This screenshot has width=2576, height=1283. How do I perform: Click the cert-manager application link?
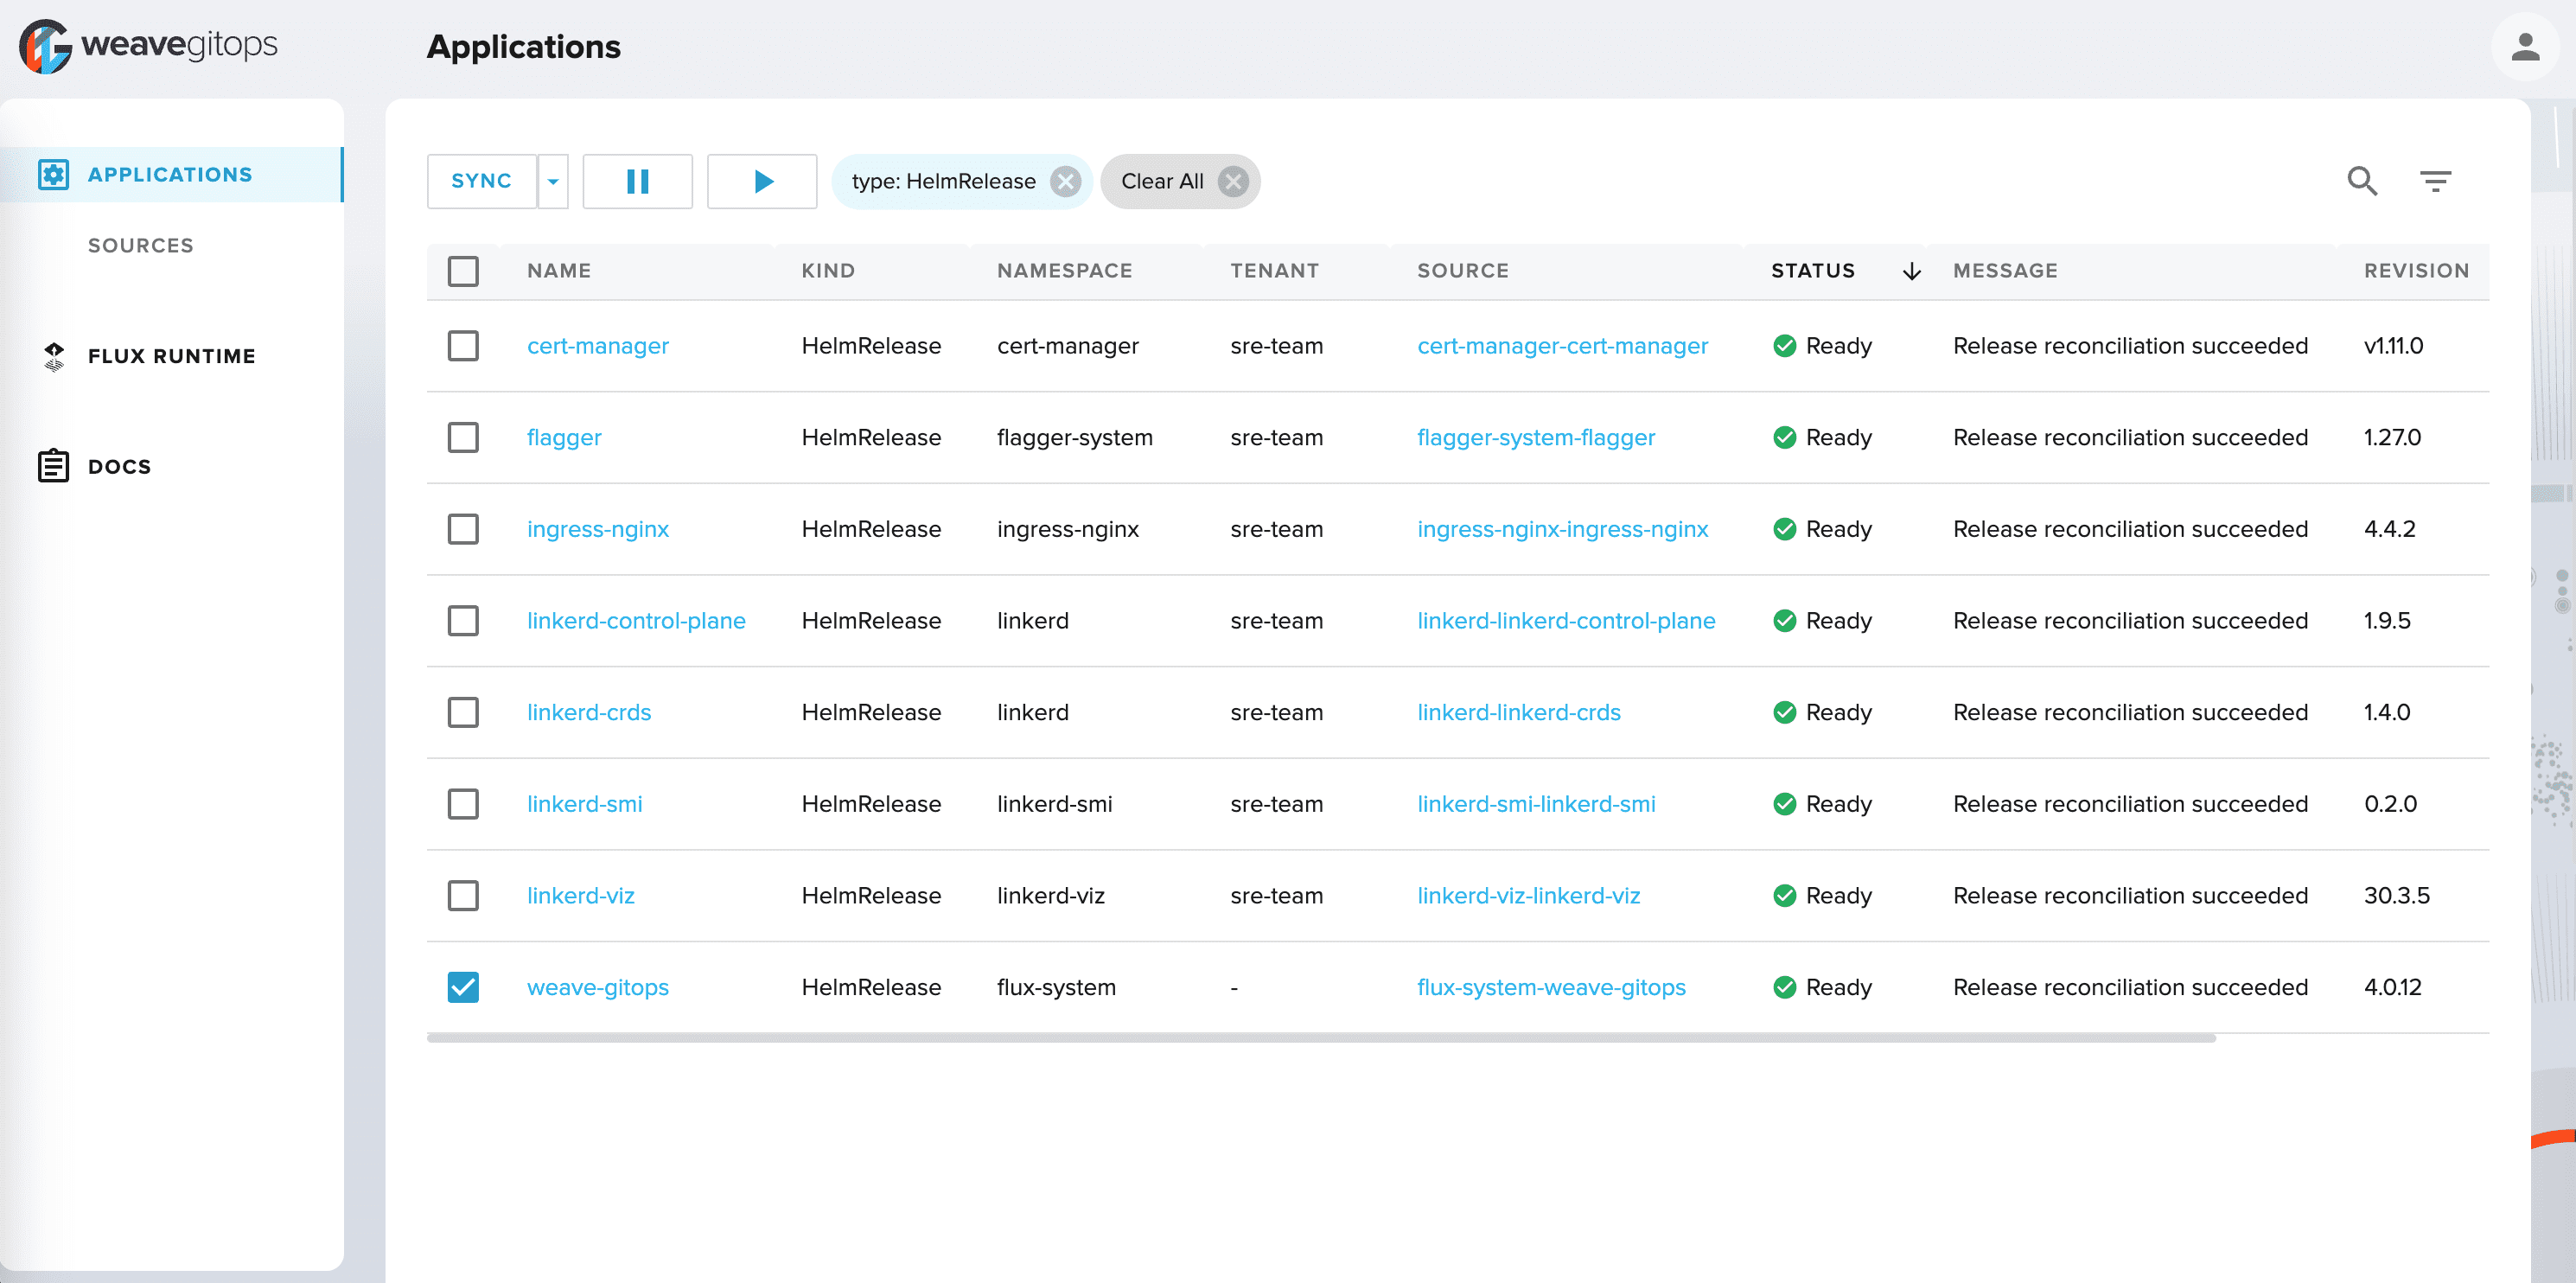(x=596, y=345)
